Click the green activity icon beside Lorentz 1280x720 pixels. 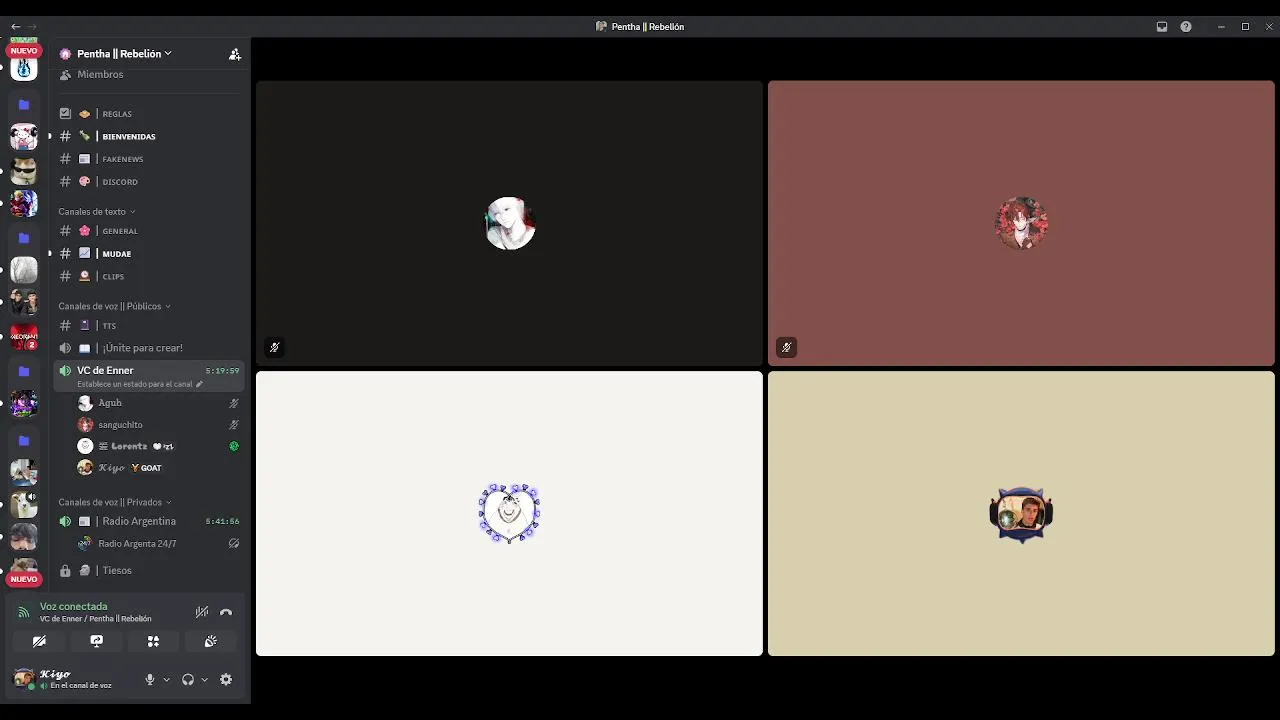234,446
